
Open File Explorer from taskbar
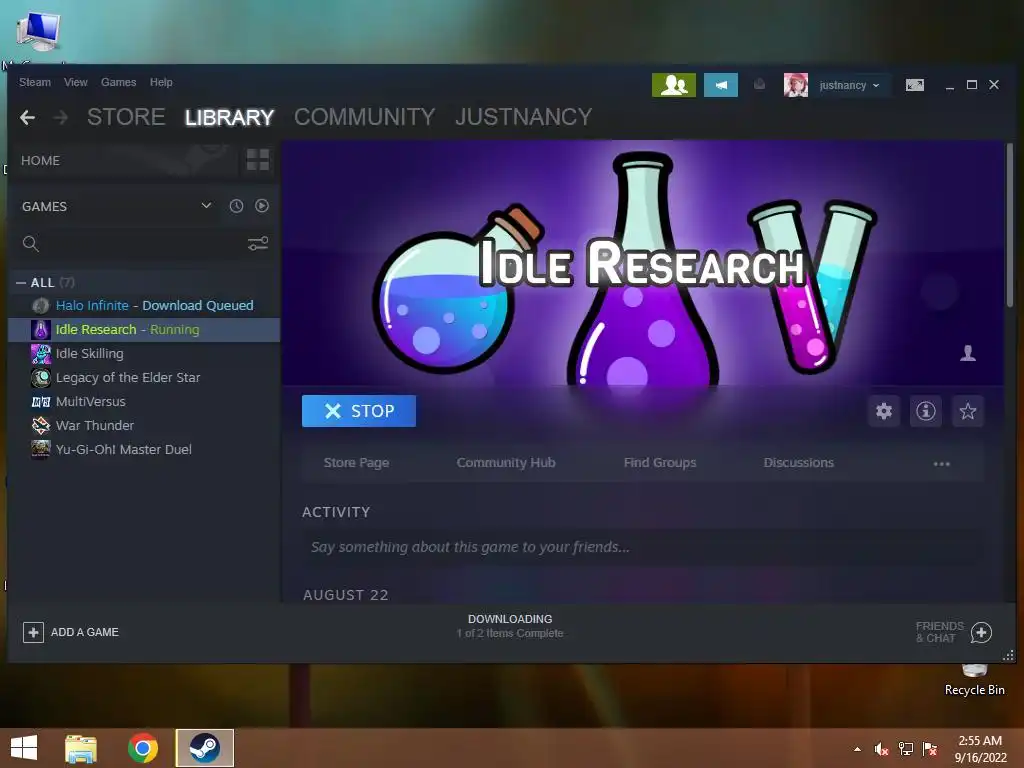tap(81, 748)
